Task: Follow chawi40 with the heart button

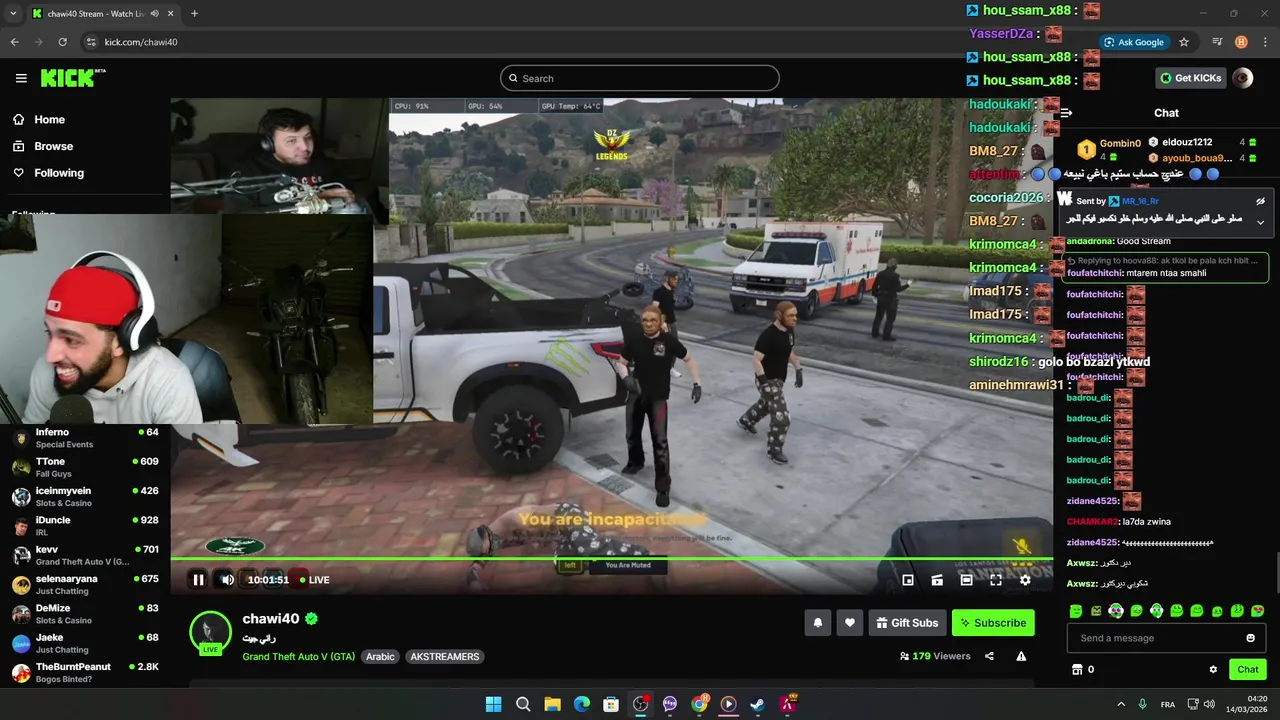Action: 850,623
